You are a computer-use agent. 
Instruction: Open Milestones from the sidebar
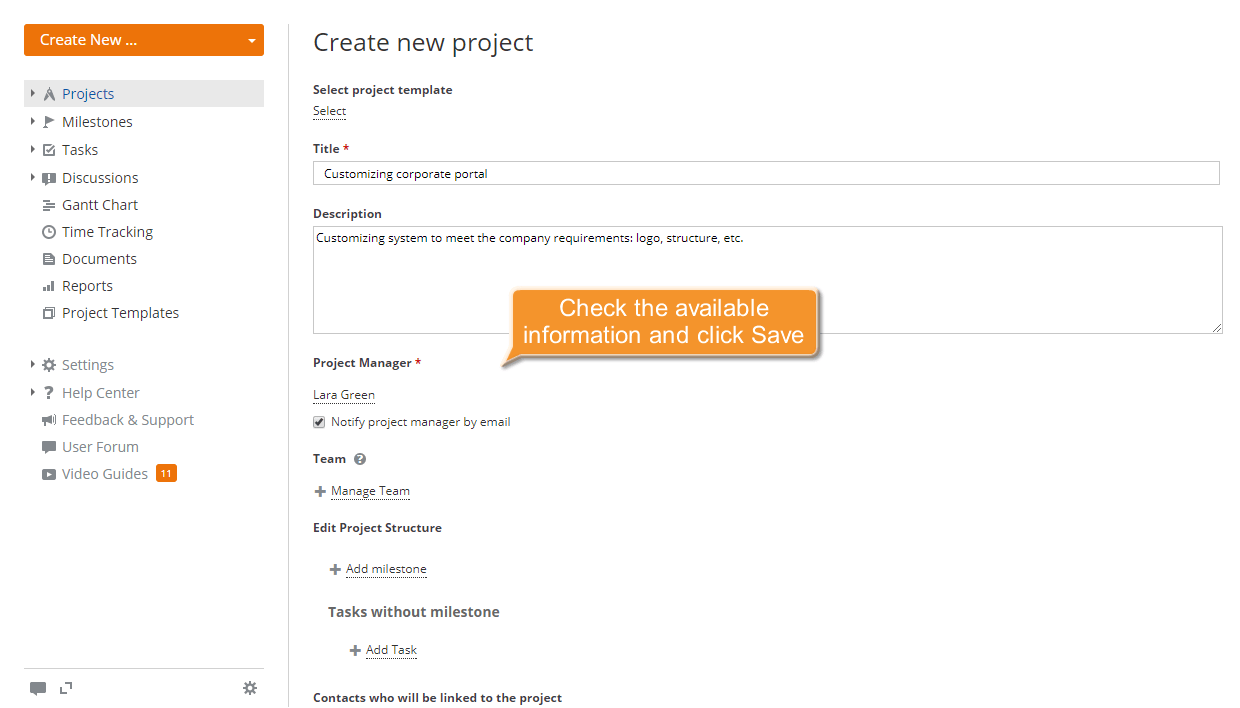(98, 121)
